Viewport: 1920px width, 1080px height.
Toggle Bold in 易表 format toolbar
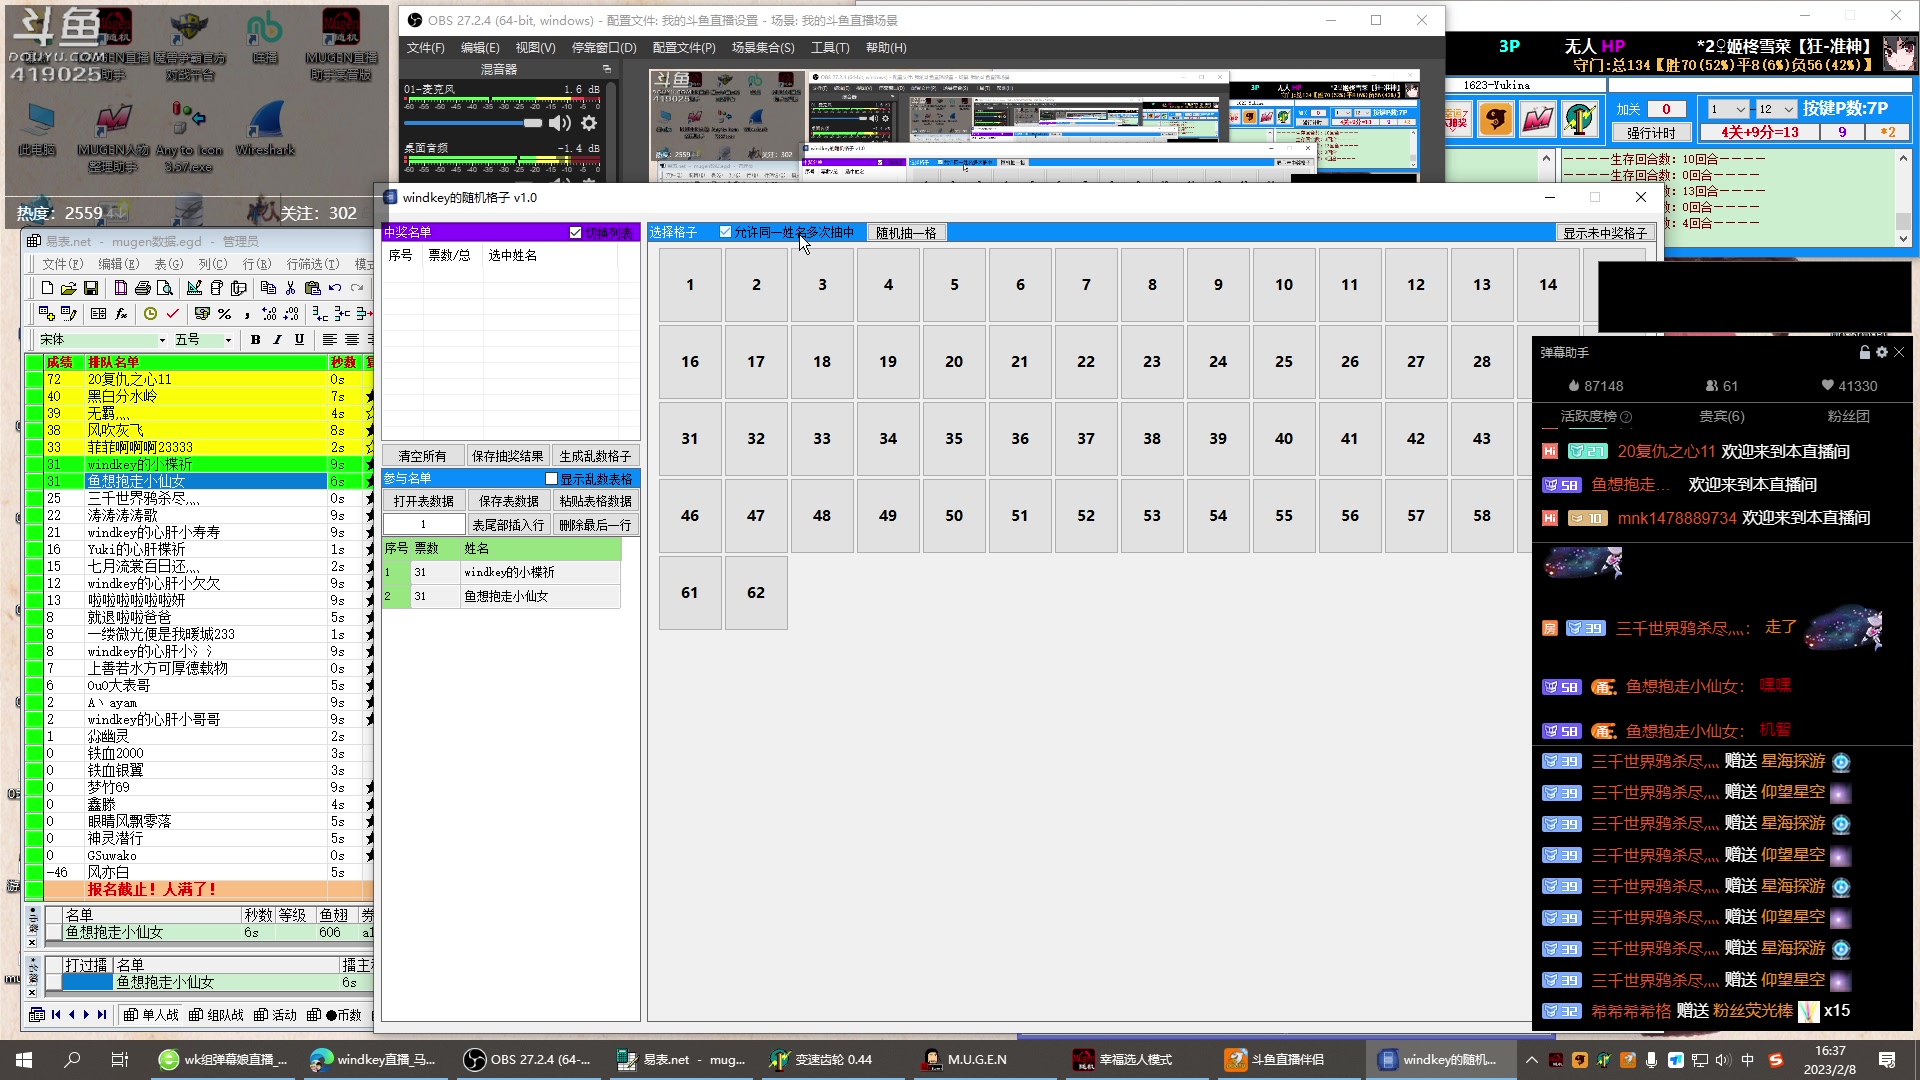pos(256,340)
